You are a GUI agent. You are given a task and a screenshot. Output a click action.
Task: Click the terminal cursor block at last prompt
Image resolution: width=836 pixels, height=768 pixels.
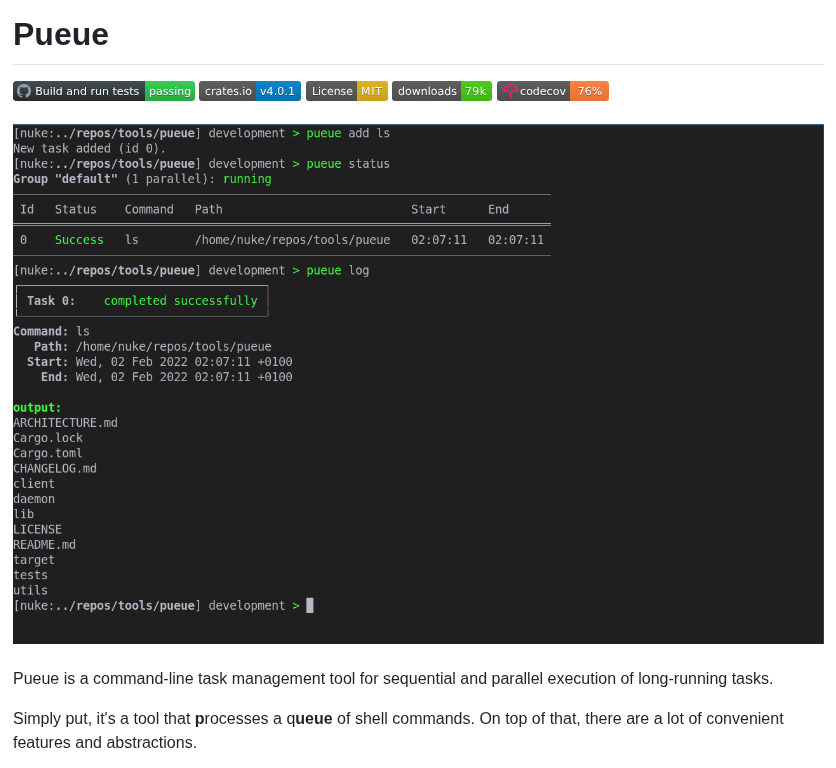(310, 605)
